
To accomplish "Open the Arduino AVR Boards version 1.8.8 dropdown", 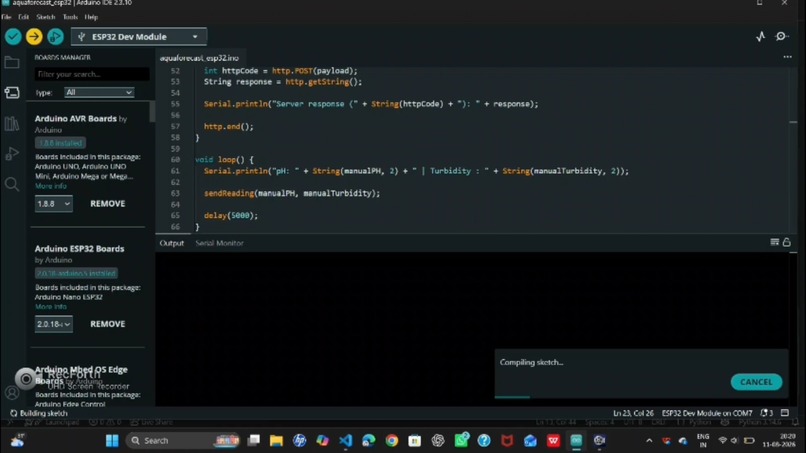I will [x=53, y=204].
